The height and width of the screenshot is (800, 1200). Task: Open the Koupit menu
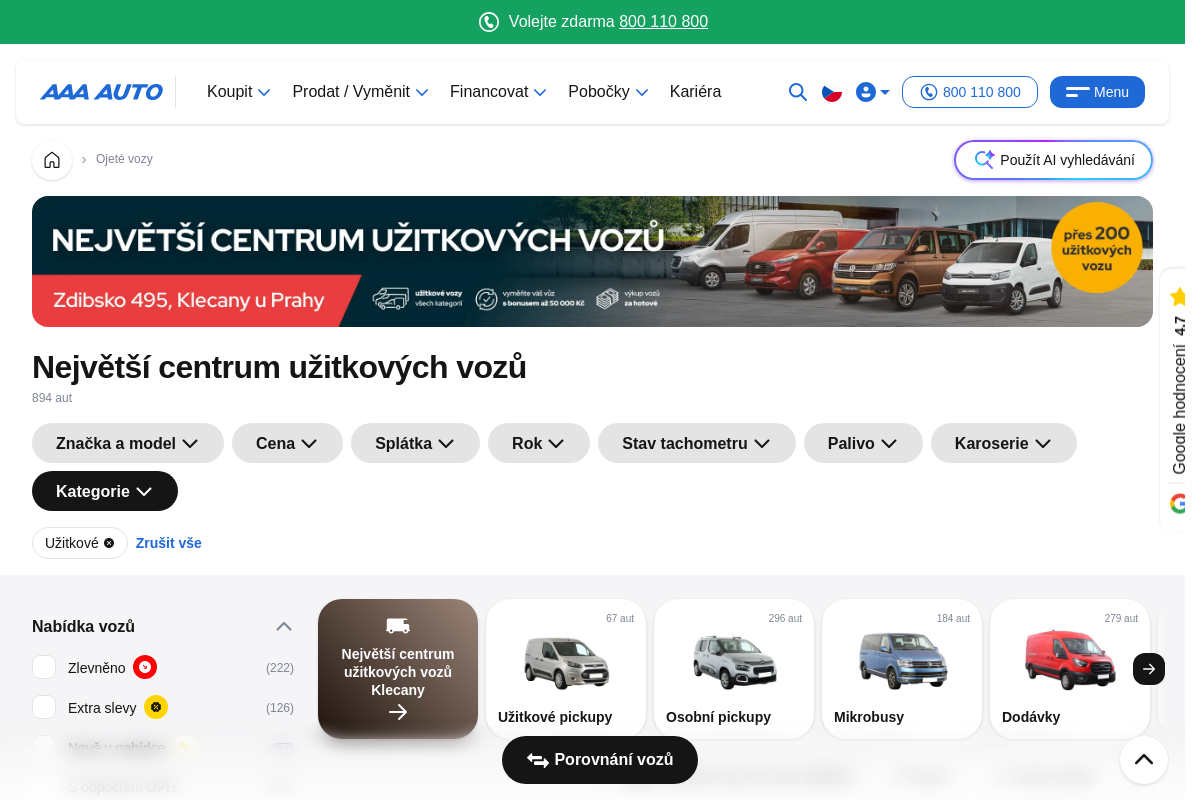[239, 92]
